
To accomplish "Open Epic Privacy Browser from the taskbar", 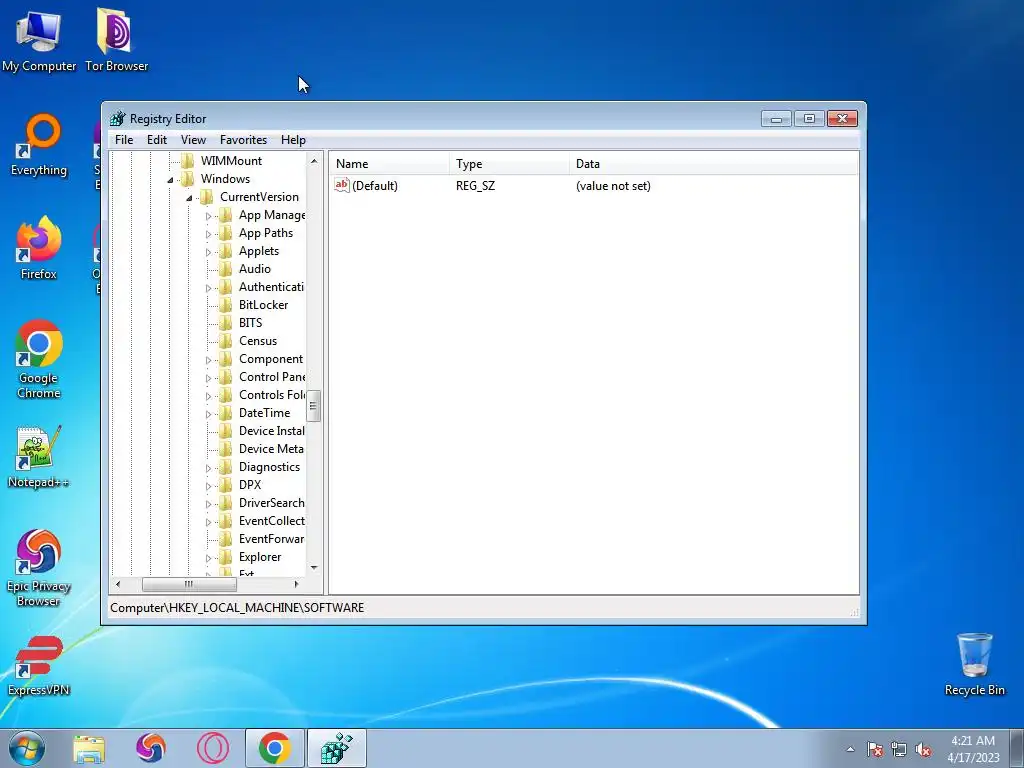I will point(150,748).
